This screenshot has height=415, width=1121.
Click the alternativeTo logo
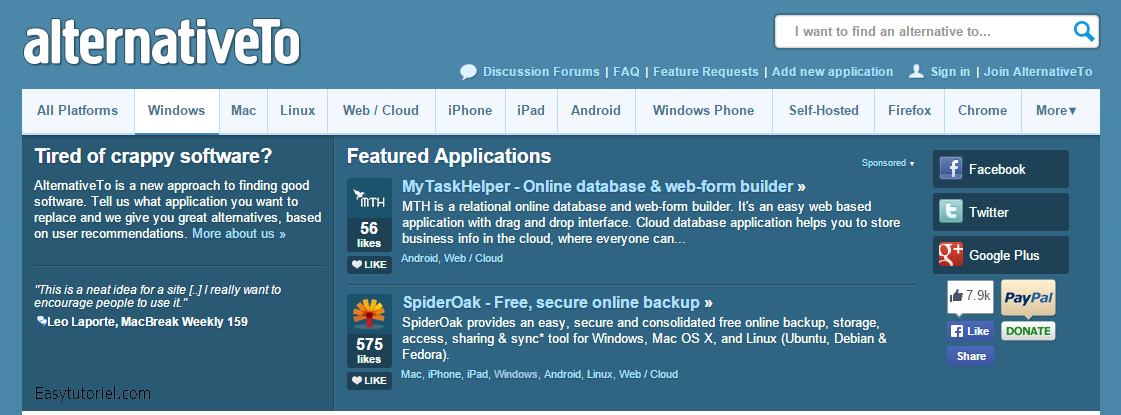[162, 43]
